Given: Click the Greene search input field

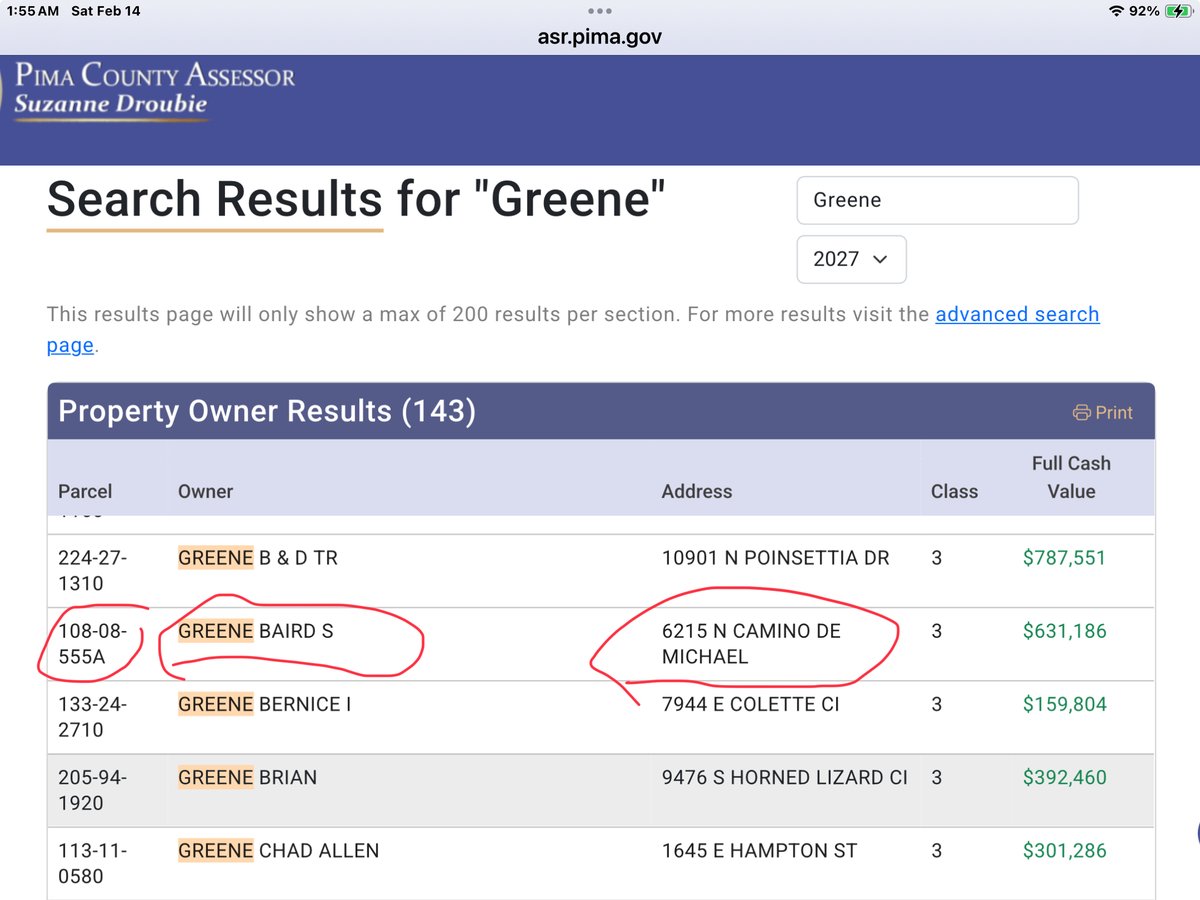Looking at the screenshot, I should click(x=937, y=200).
